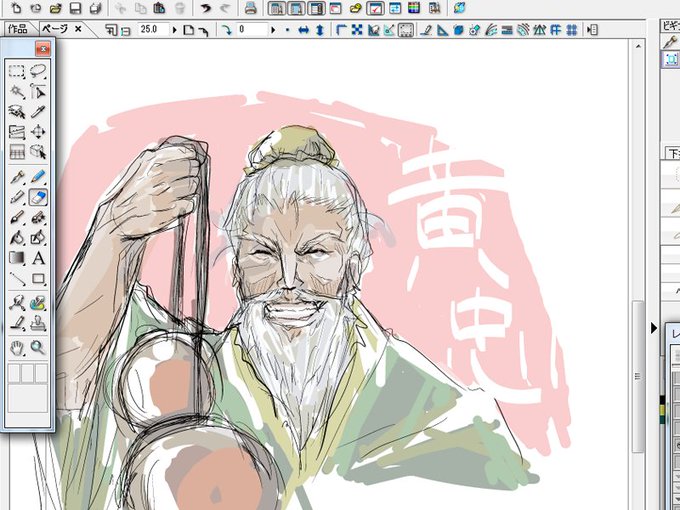Screen dimensions: 680x510
Task: Click the middle small color box in tool palette
Action: coord(28,373)
